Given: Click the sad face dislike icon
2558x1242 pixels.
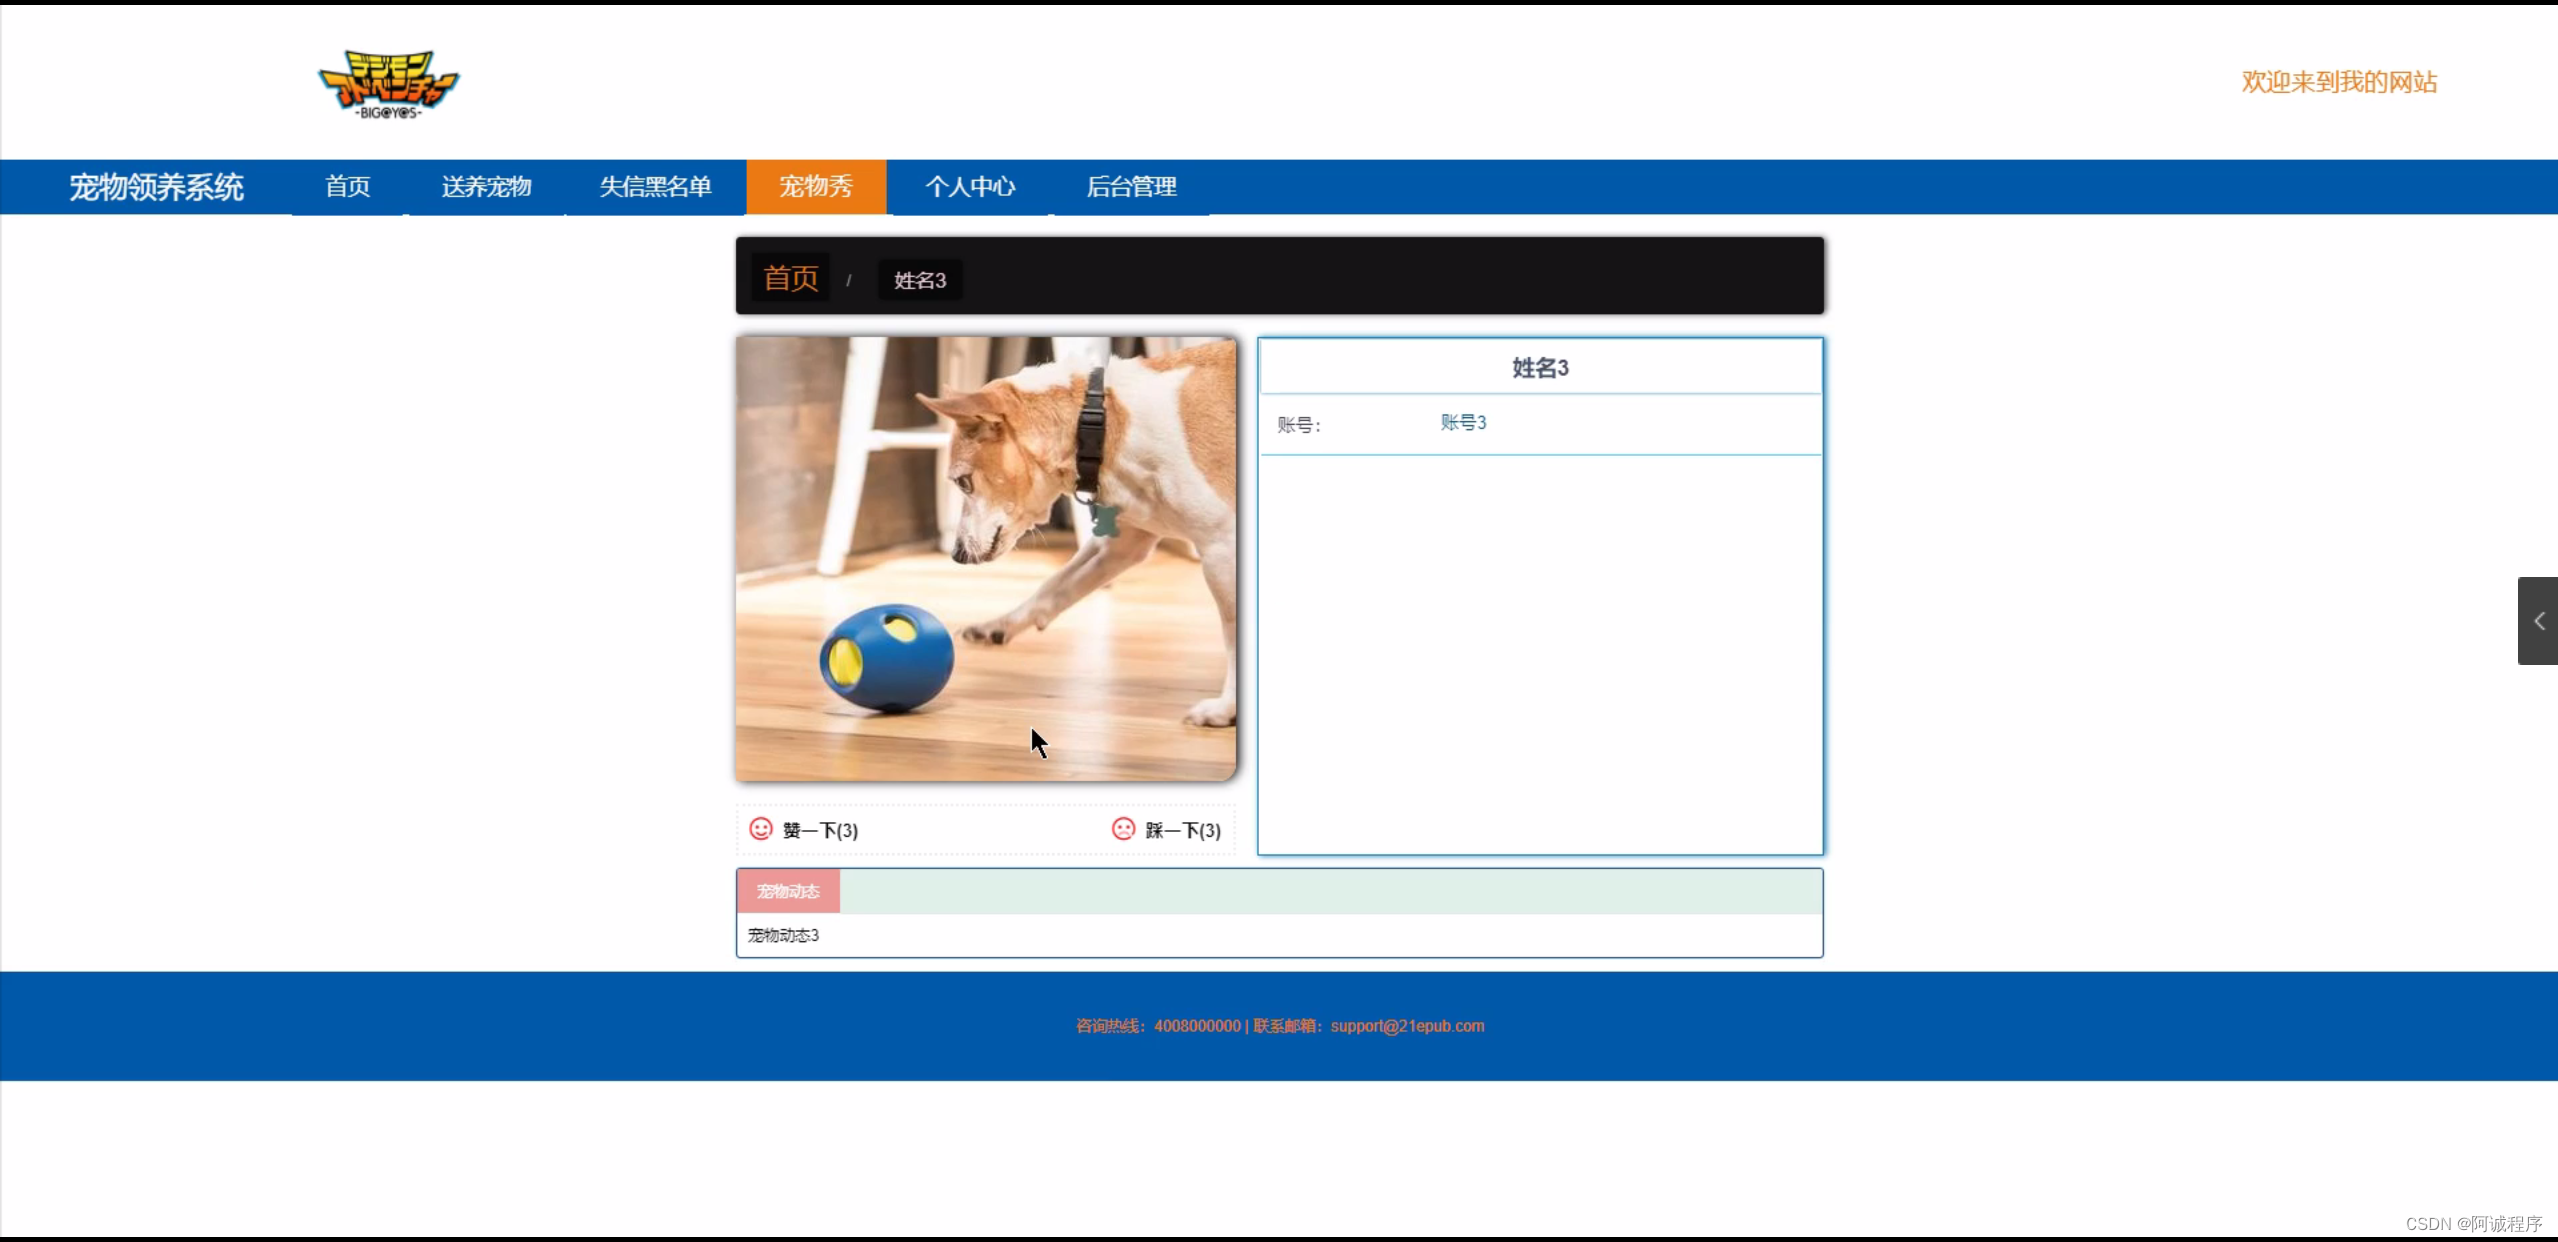Looking at the screenshot, I should click(1123, 829).
